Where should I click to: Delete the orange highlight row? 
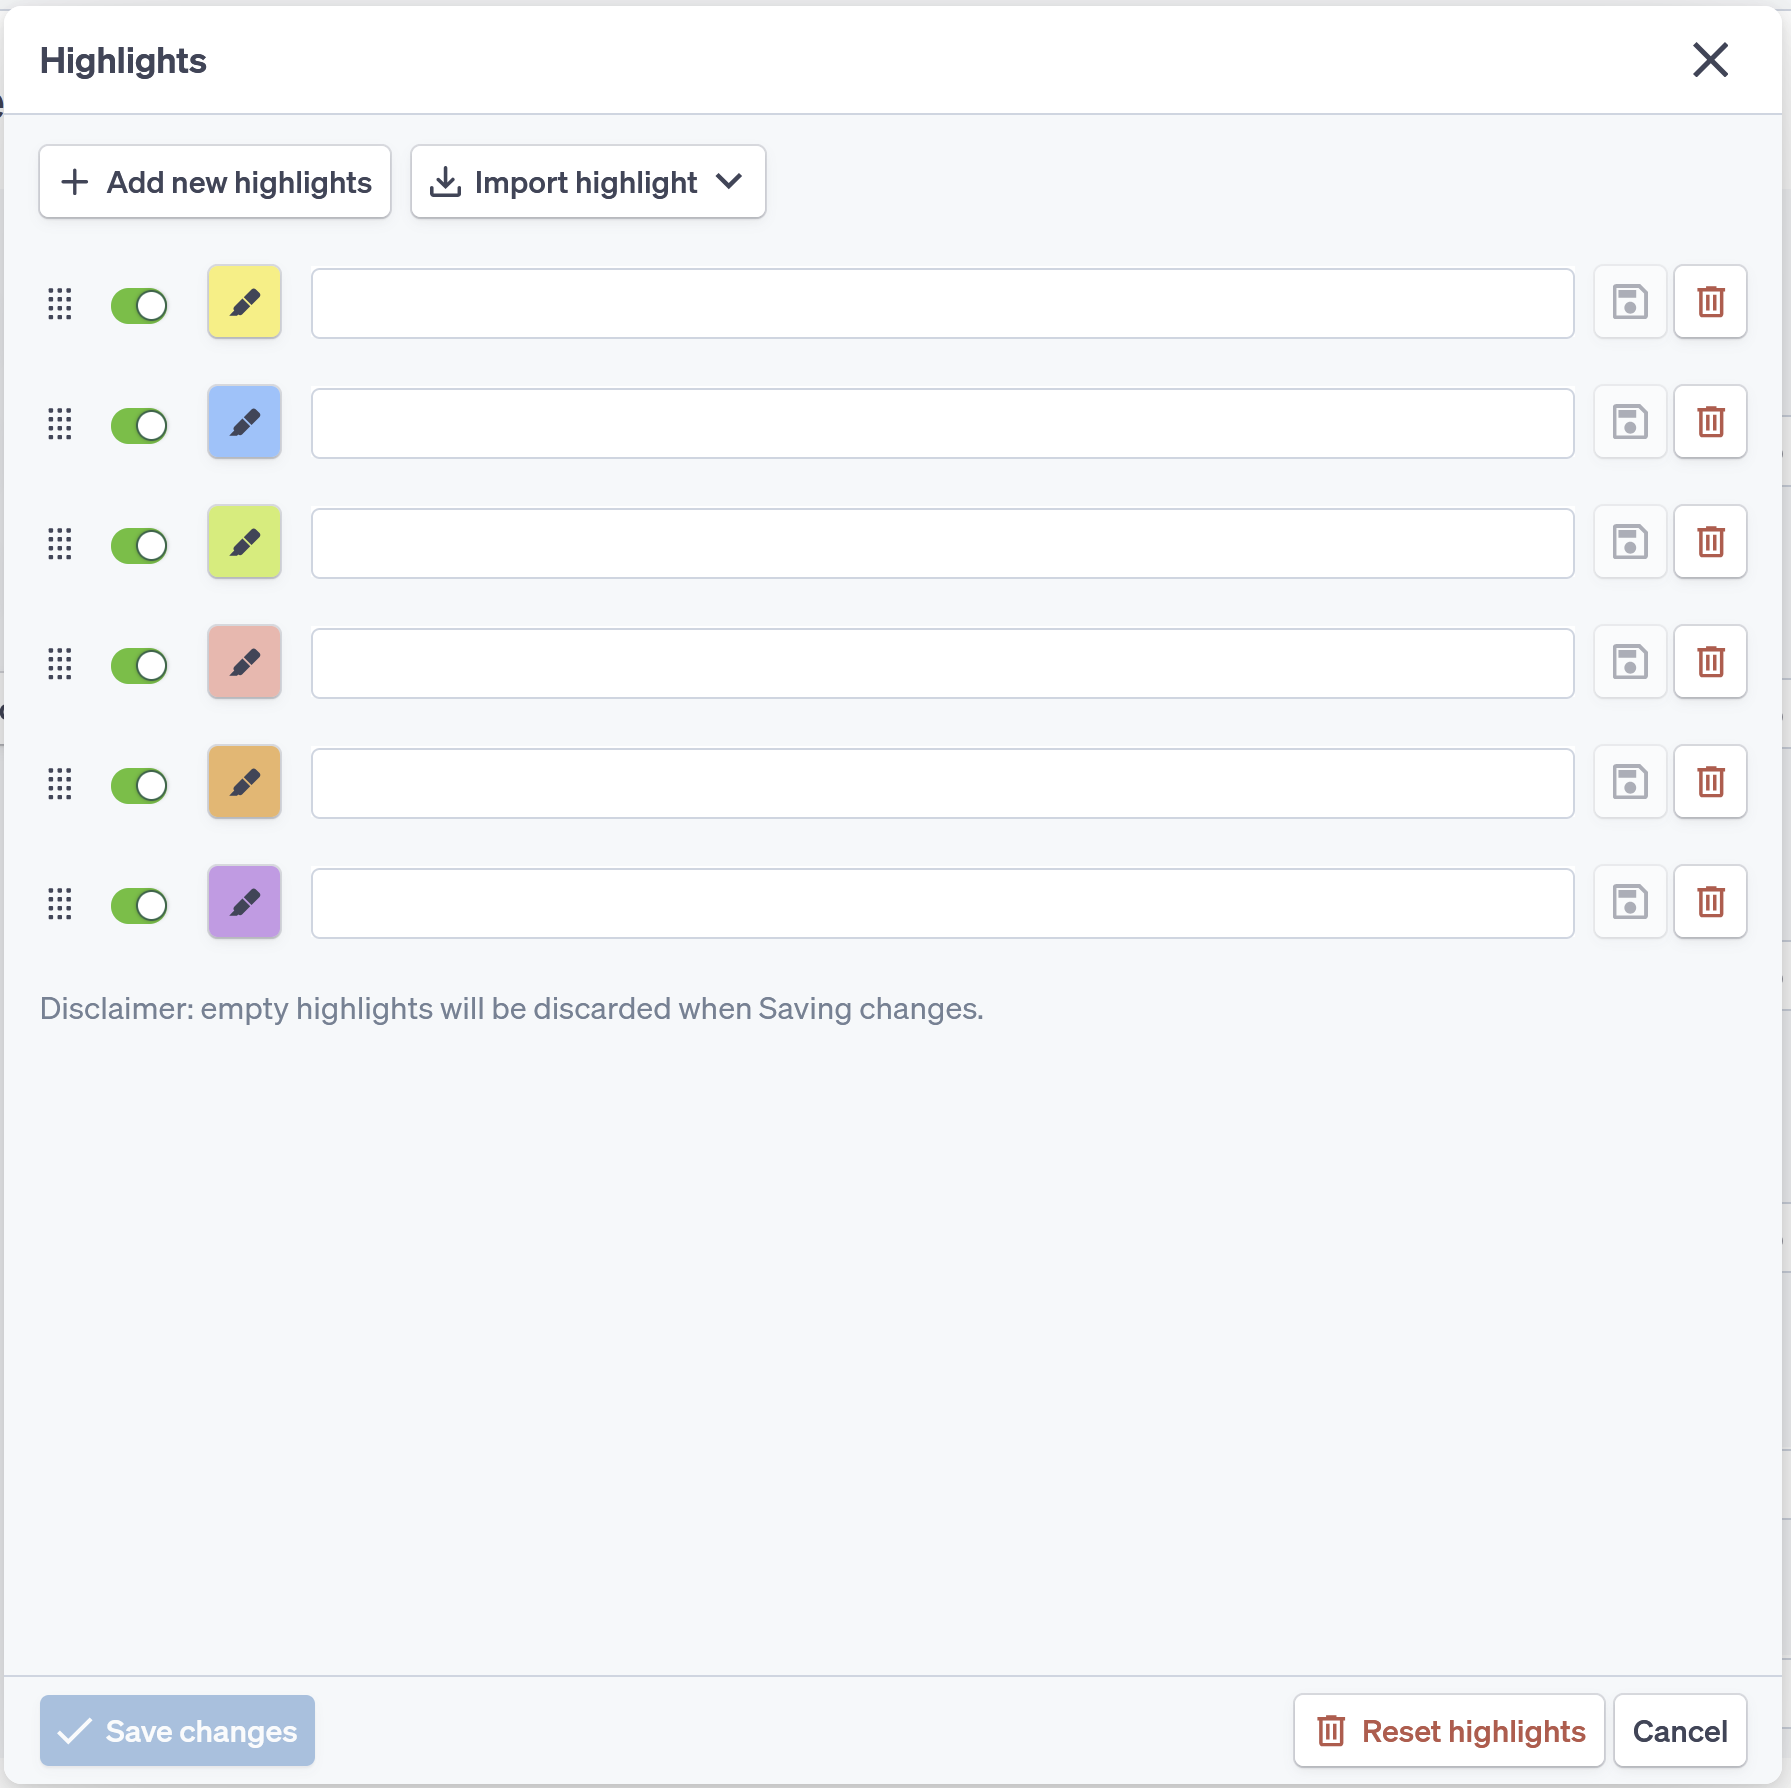coord(1710,782)
